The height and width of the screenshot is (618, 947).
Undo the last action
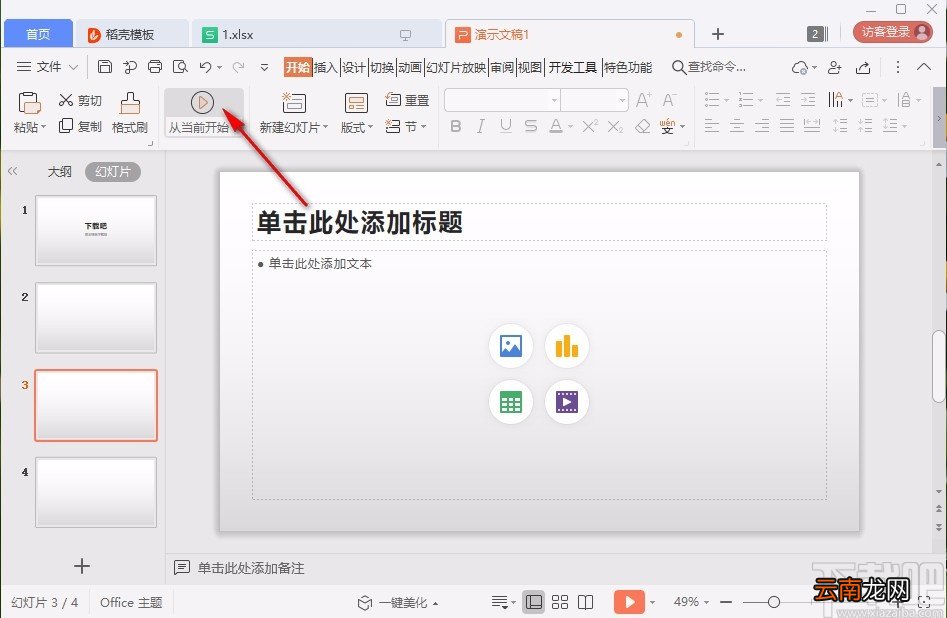(x=205, y=66)
